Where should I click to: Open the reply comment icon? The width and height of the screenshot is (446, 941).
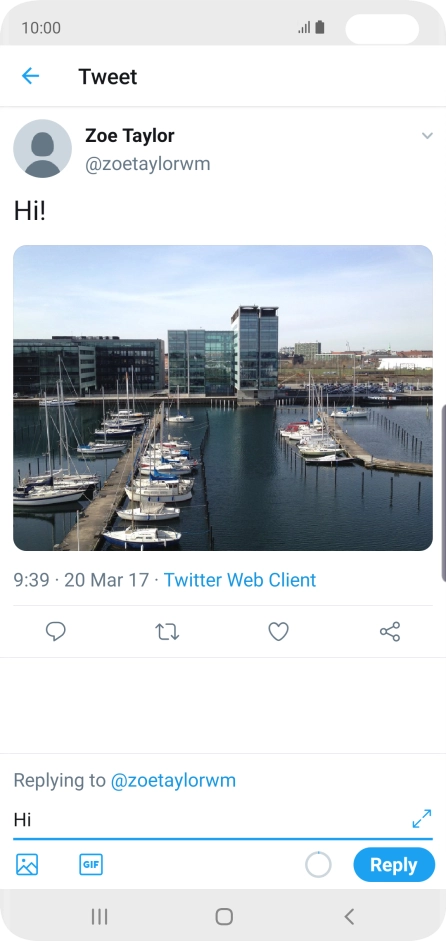click(x=56, y=631)
